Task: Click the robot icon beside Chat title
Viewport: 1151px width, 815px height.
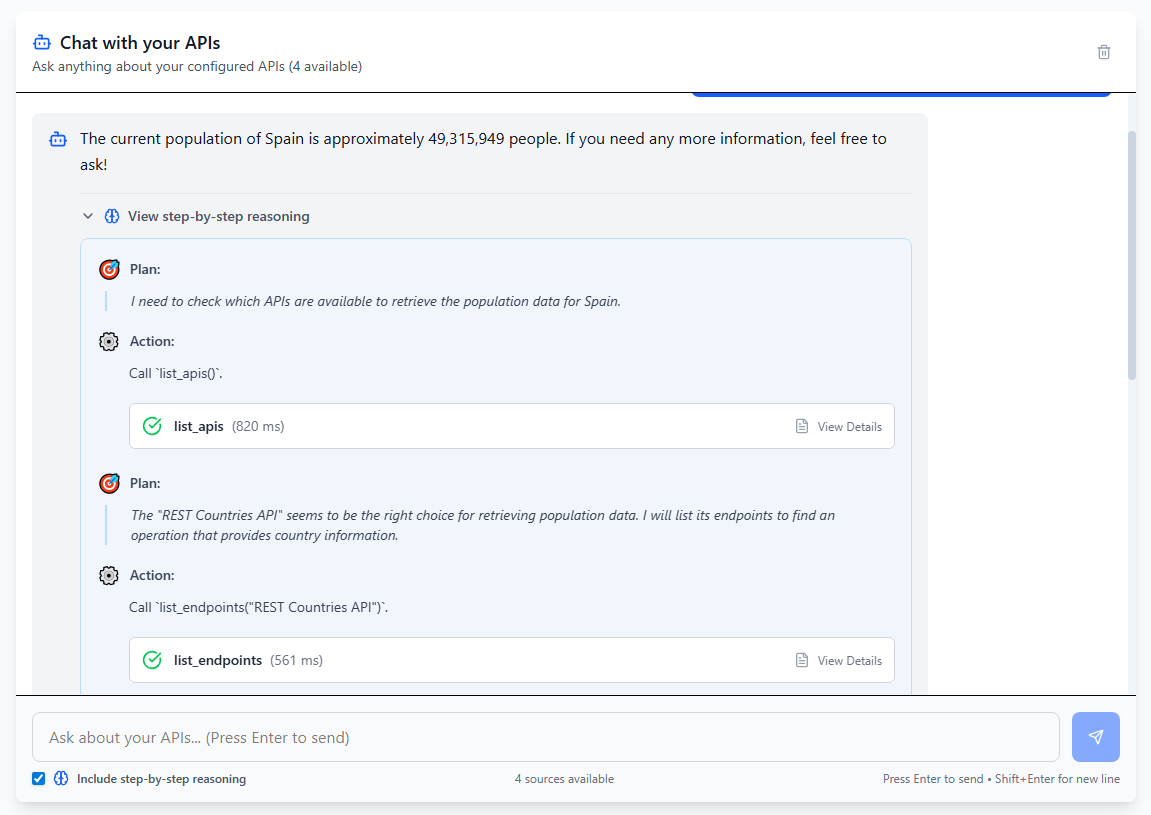Action: (41, 43)
